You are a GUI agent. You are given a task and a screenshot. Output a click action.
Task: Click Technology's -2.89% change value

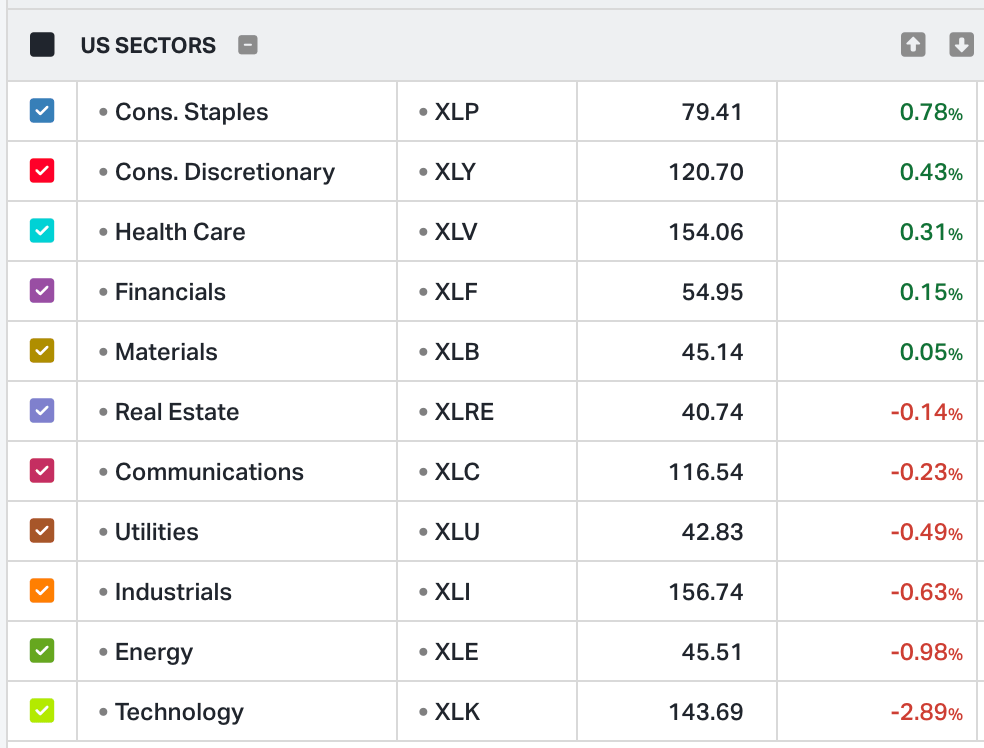[x=926, y=712]
